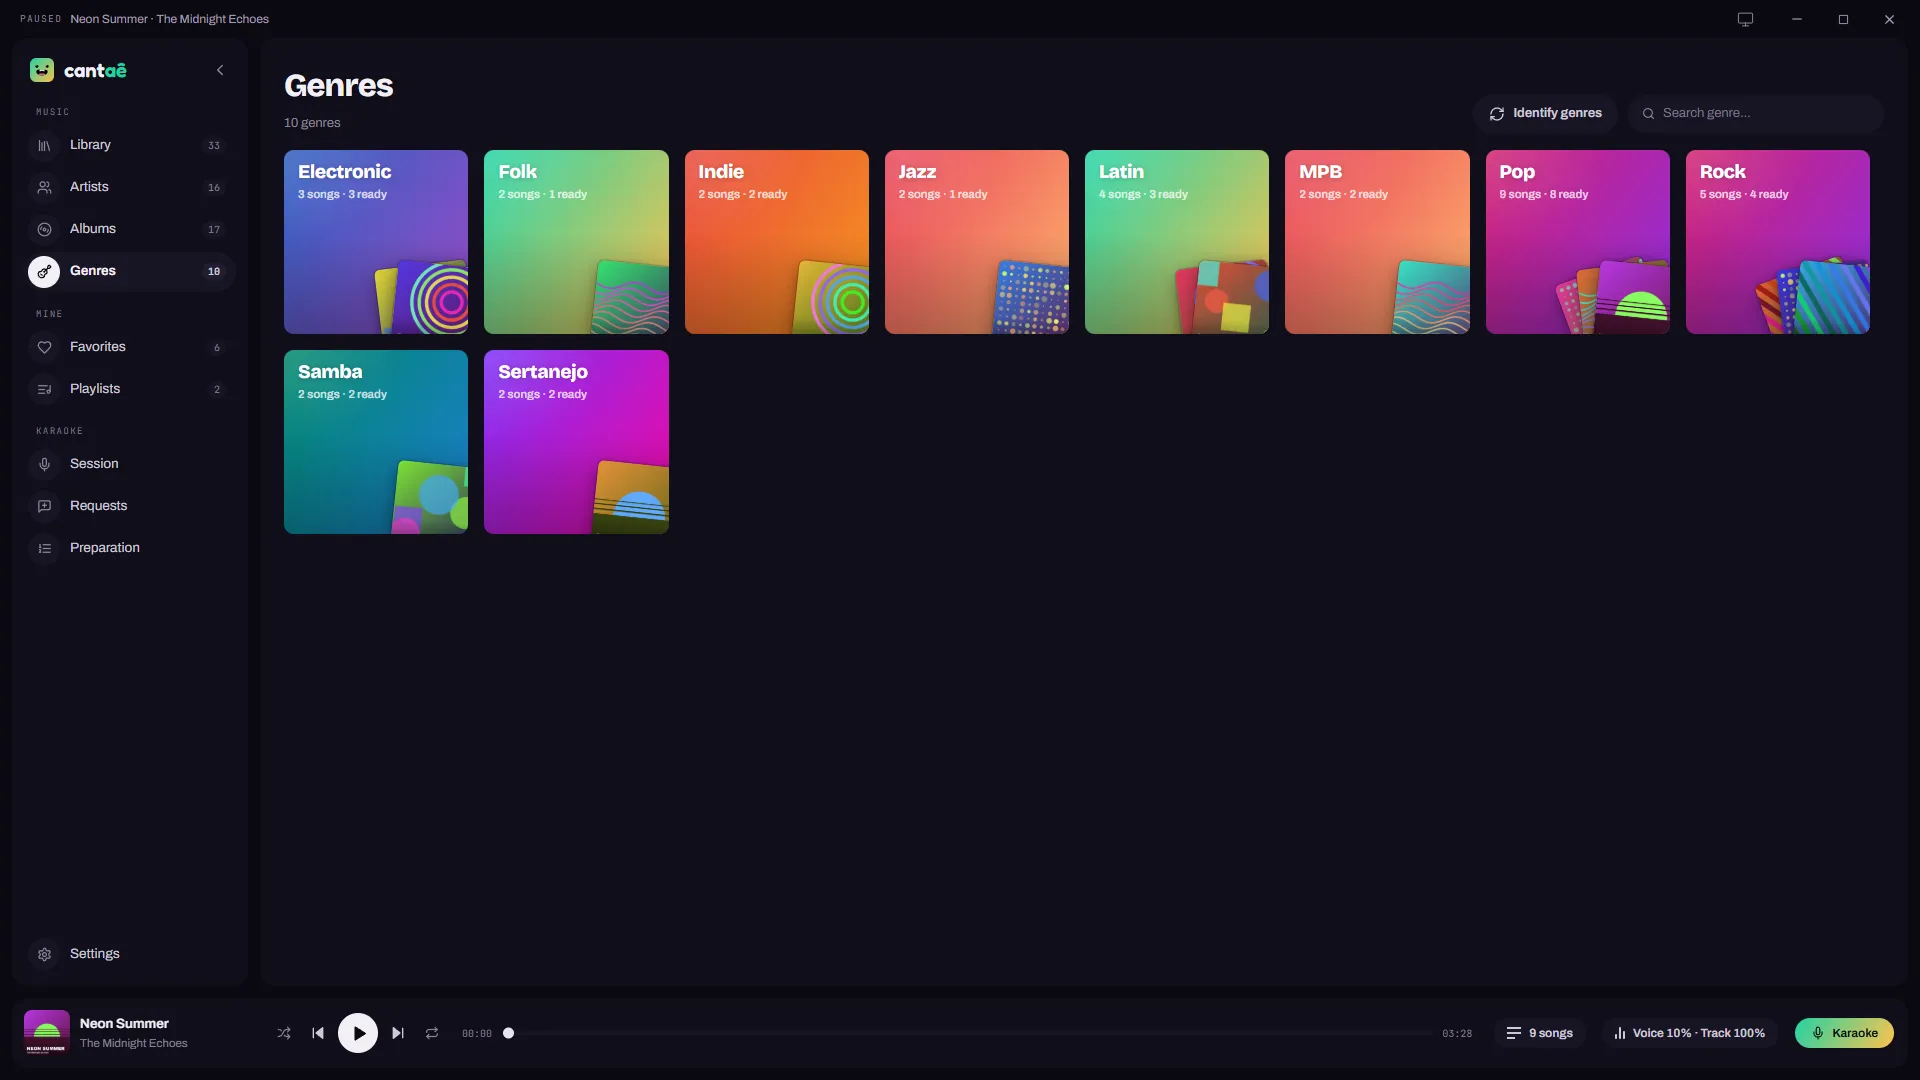The width and height of the screenshot is (1920, 1080).
Task: Skip to previous track
Action: [318, 1033]
